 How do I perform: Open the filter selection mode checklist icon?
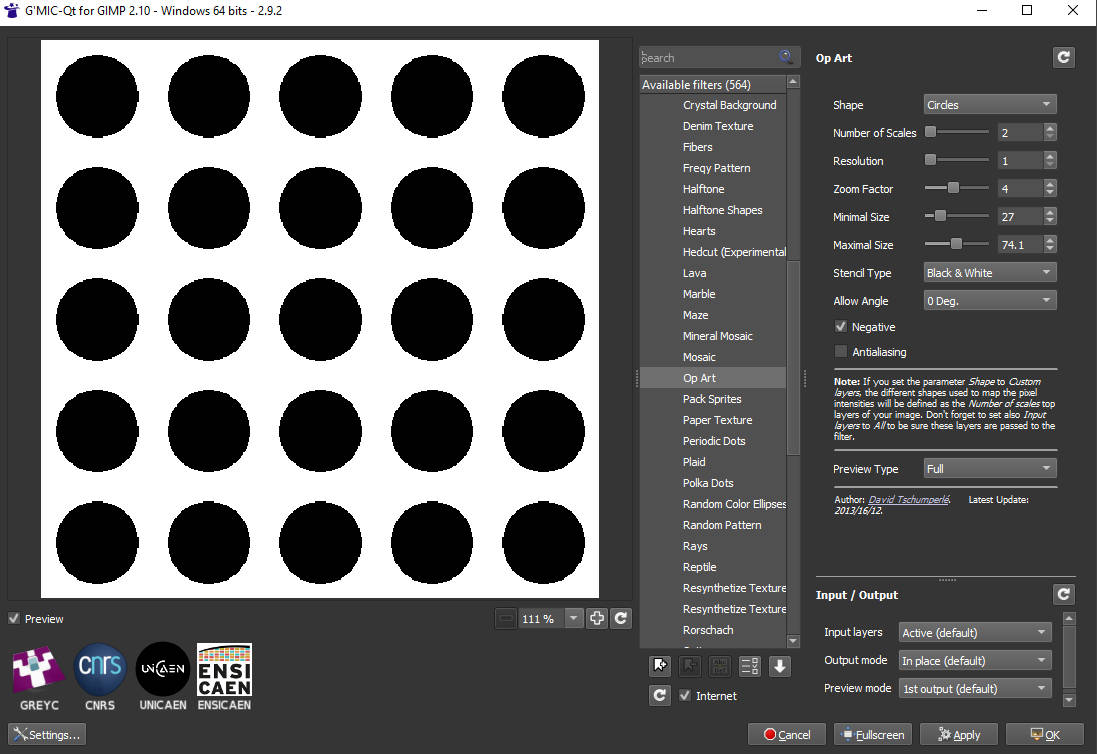(749, 666)
